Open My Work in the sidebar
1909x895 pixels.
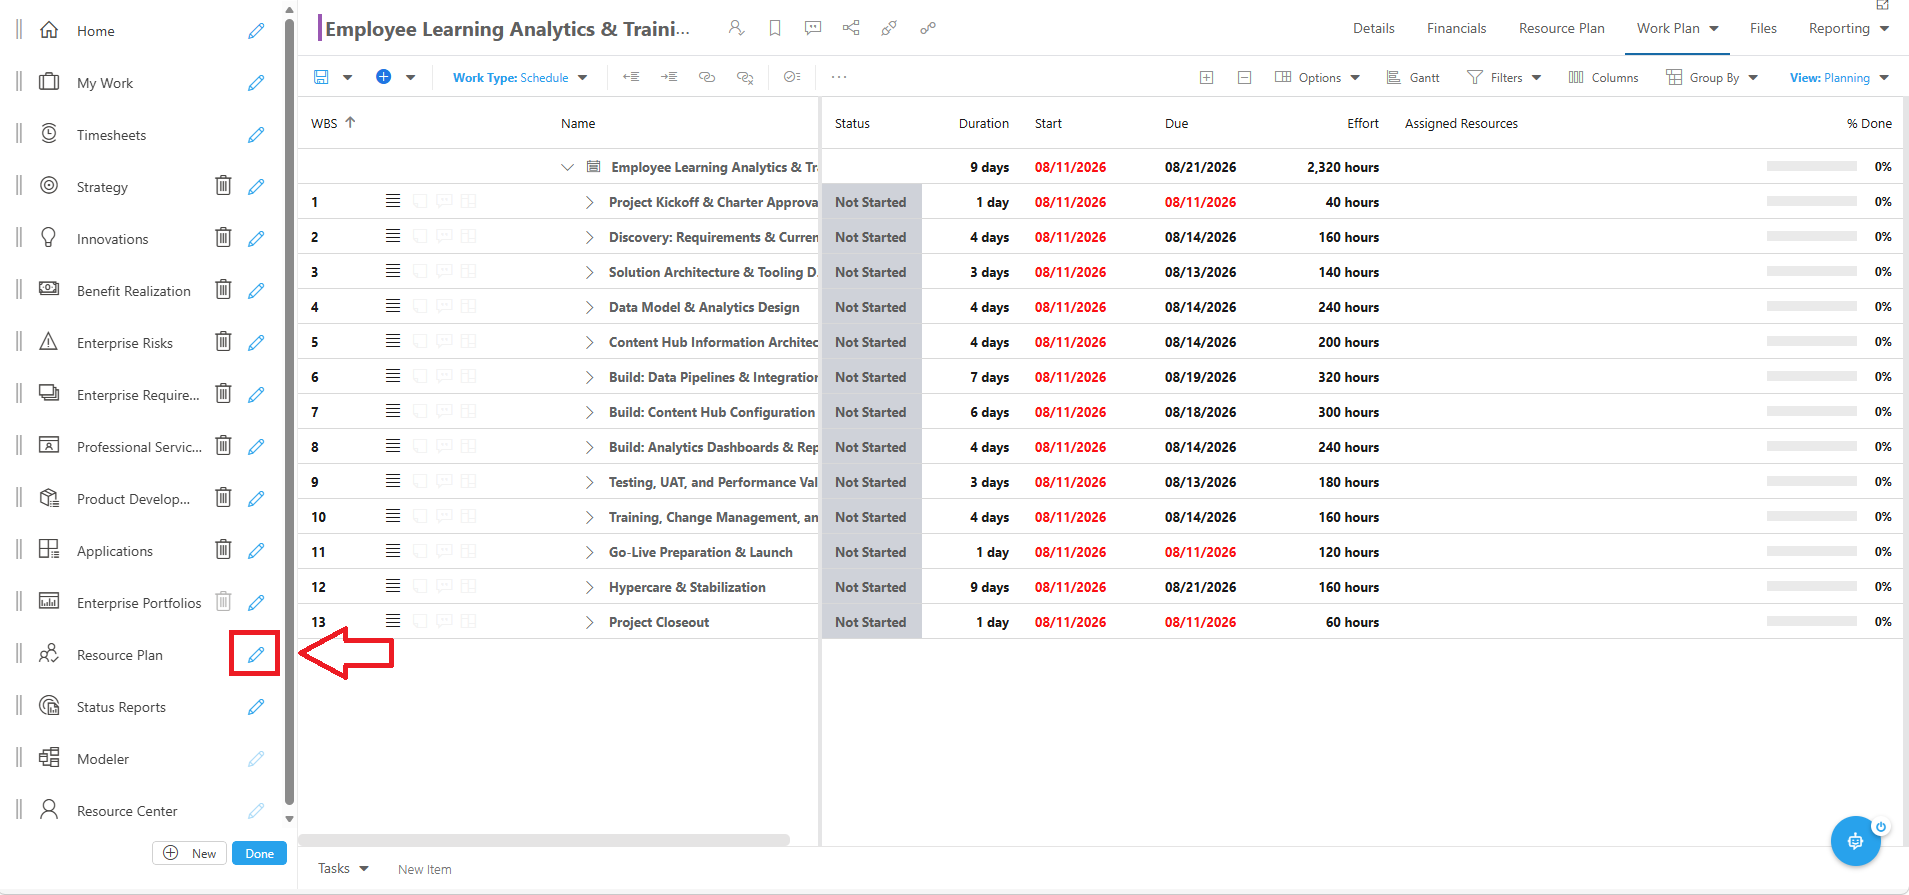pos(105,83)
